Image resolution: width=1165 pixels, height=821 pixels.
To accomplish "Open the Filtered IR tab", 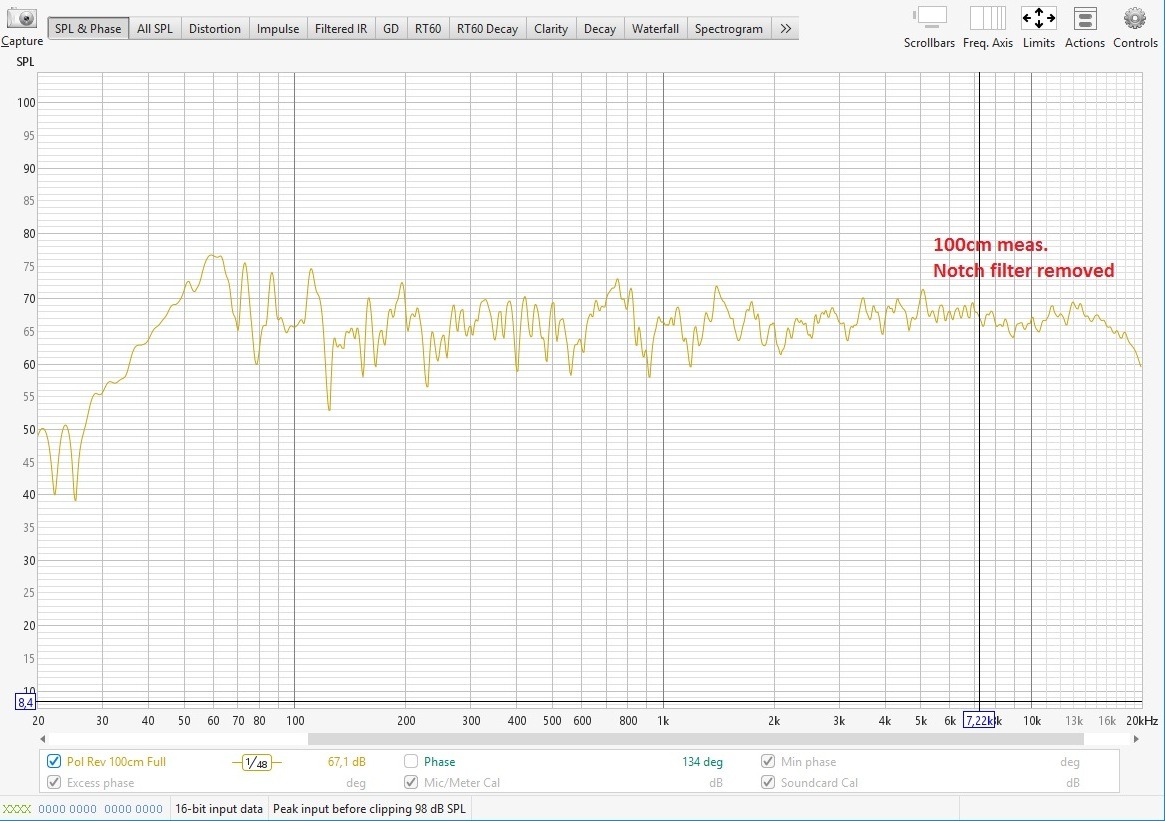I will [341, 28].
